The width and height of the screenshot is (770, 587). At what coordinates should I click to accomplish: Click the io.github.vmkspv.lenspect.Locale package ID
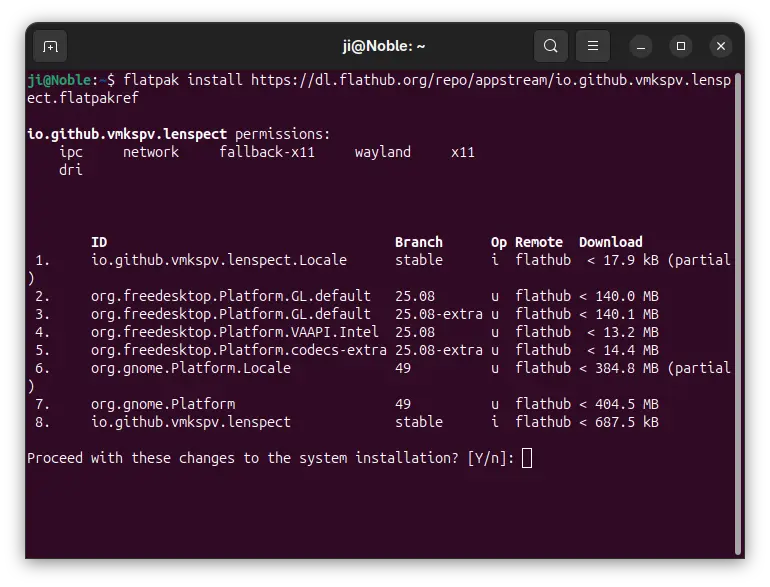pos(218,260)
